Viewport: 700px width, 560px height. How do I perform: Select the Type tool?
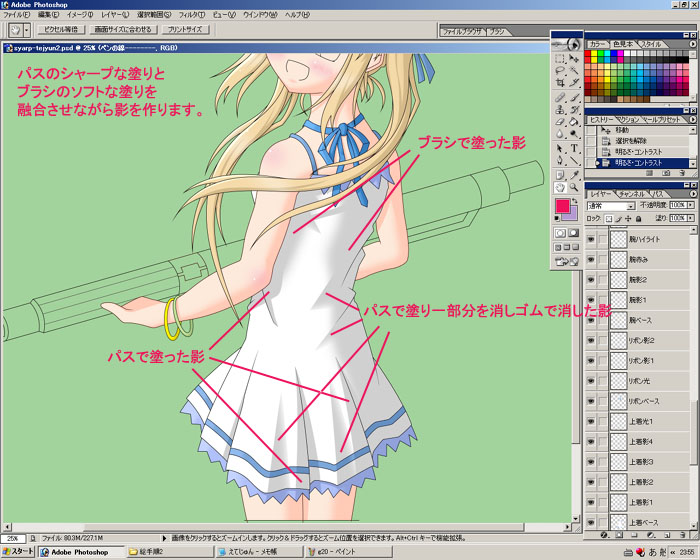pyautogui.click(x=574, y=148)
